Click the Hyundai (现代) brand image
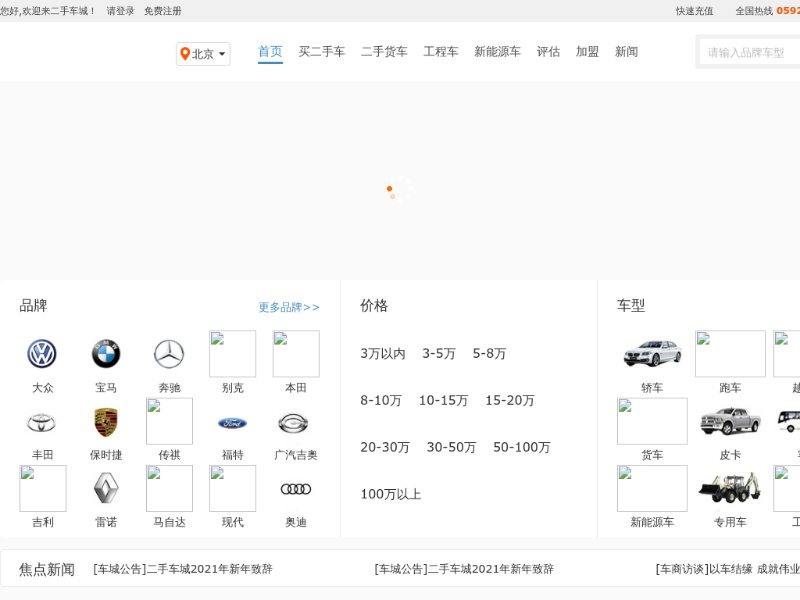 coord(233,488)
